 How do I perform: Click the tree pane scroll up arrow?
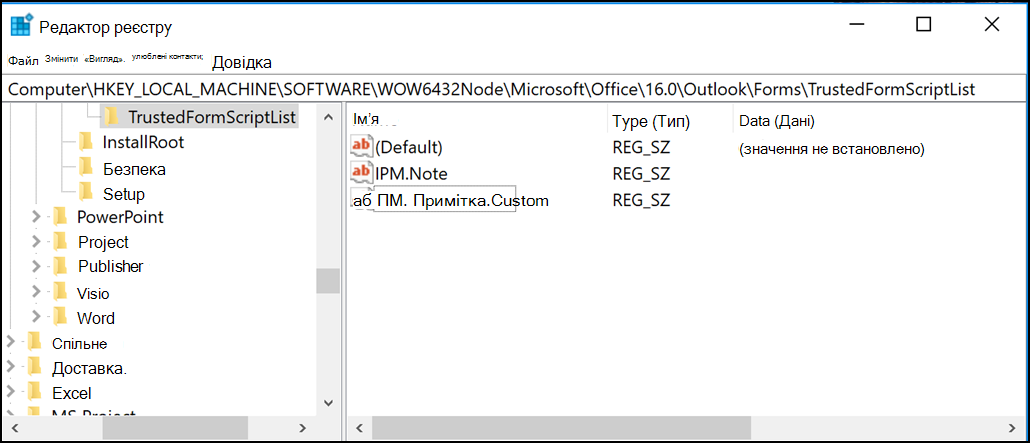(328, 117)
